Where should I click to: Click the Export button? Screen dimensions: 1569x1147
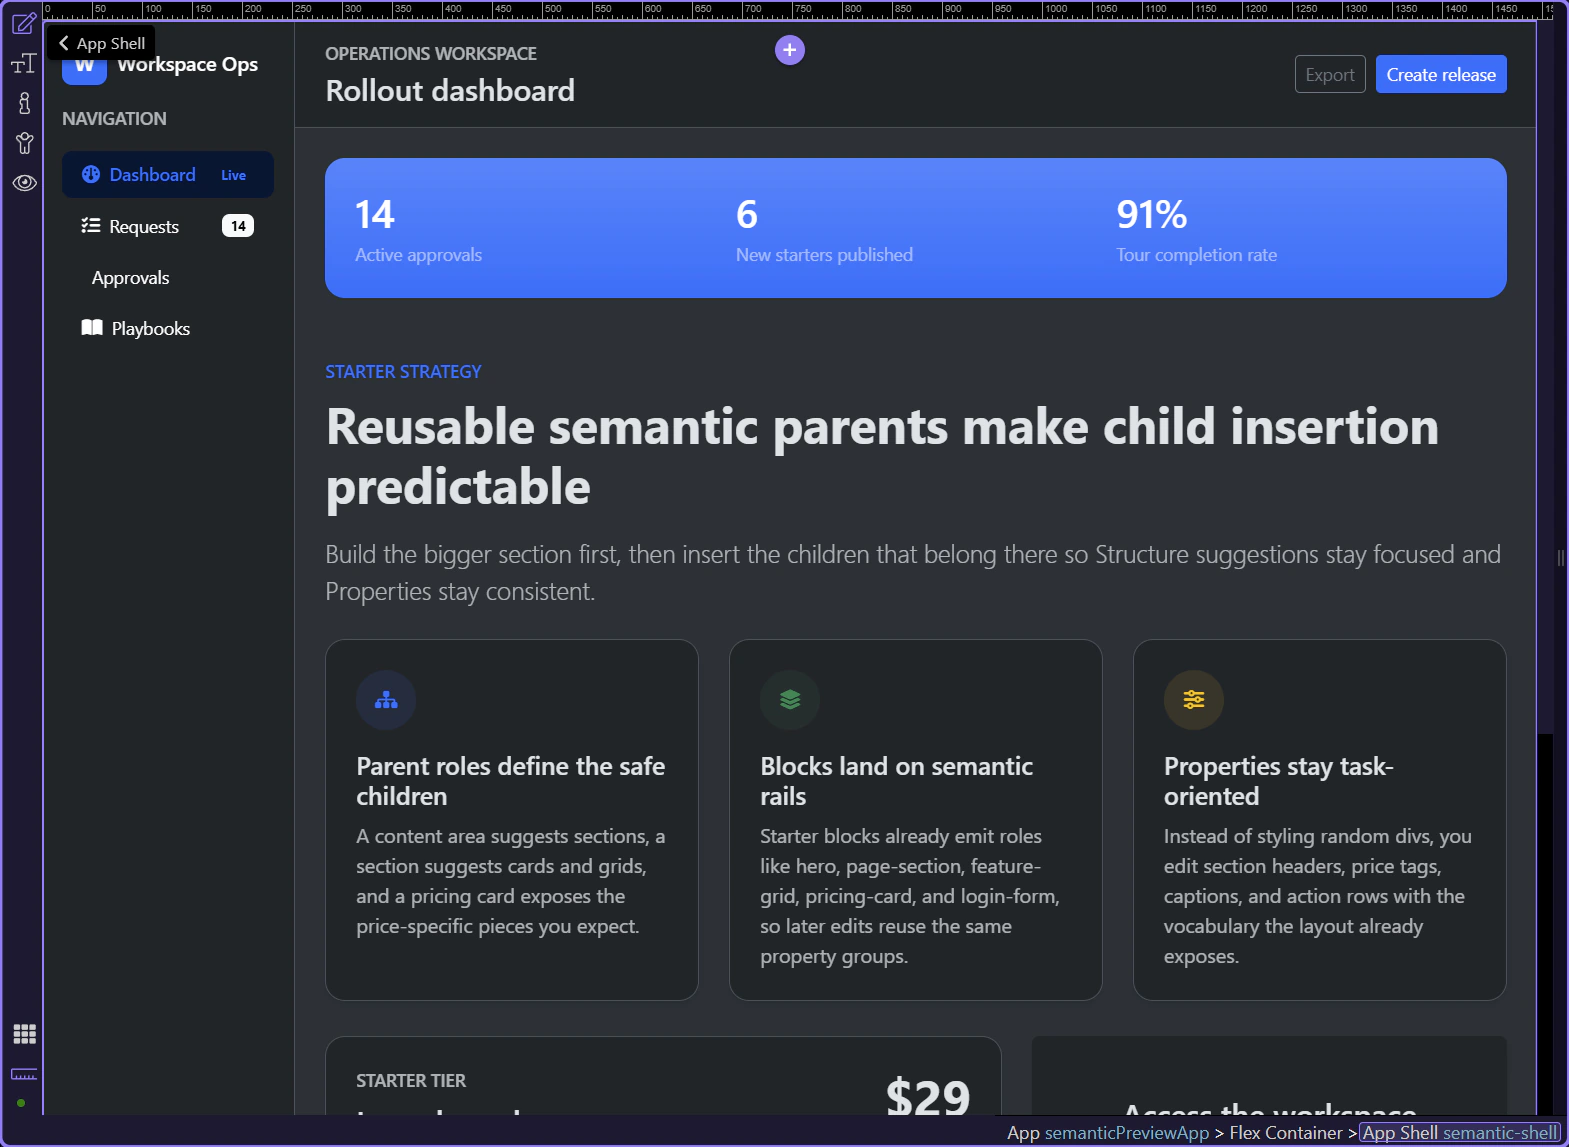pyautogui.click(x=1330, y=75)
